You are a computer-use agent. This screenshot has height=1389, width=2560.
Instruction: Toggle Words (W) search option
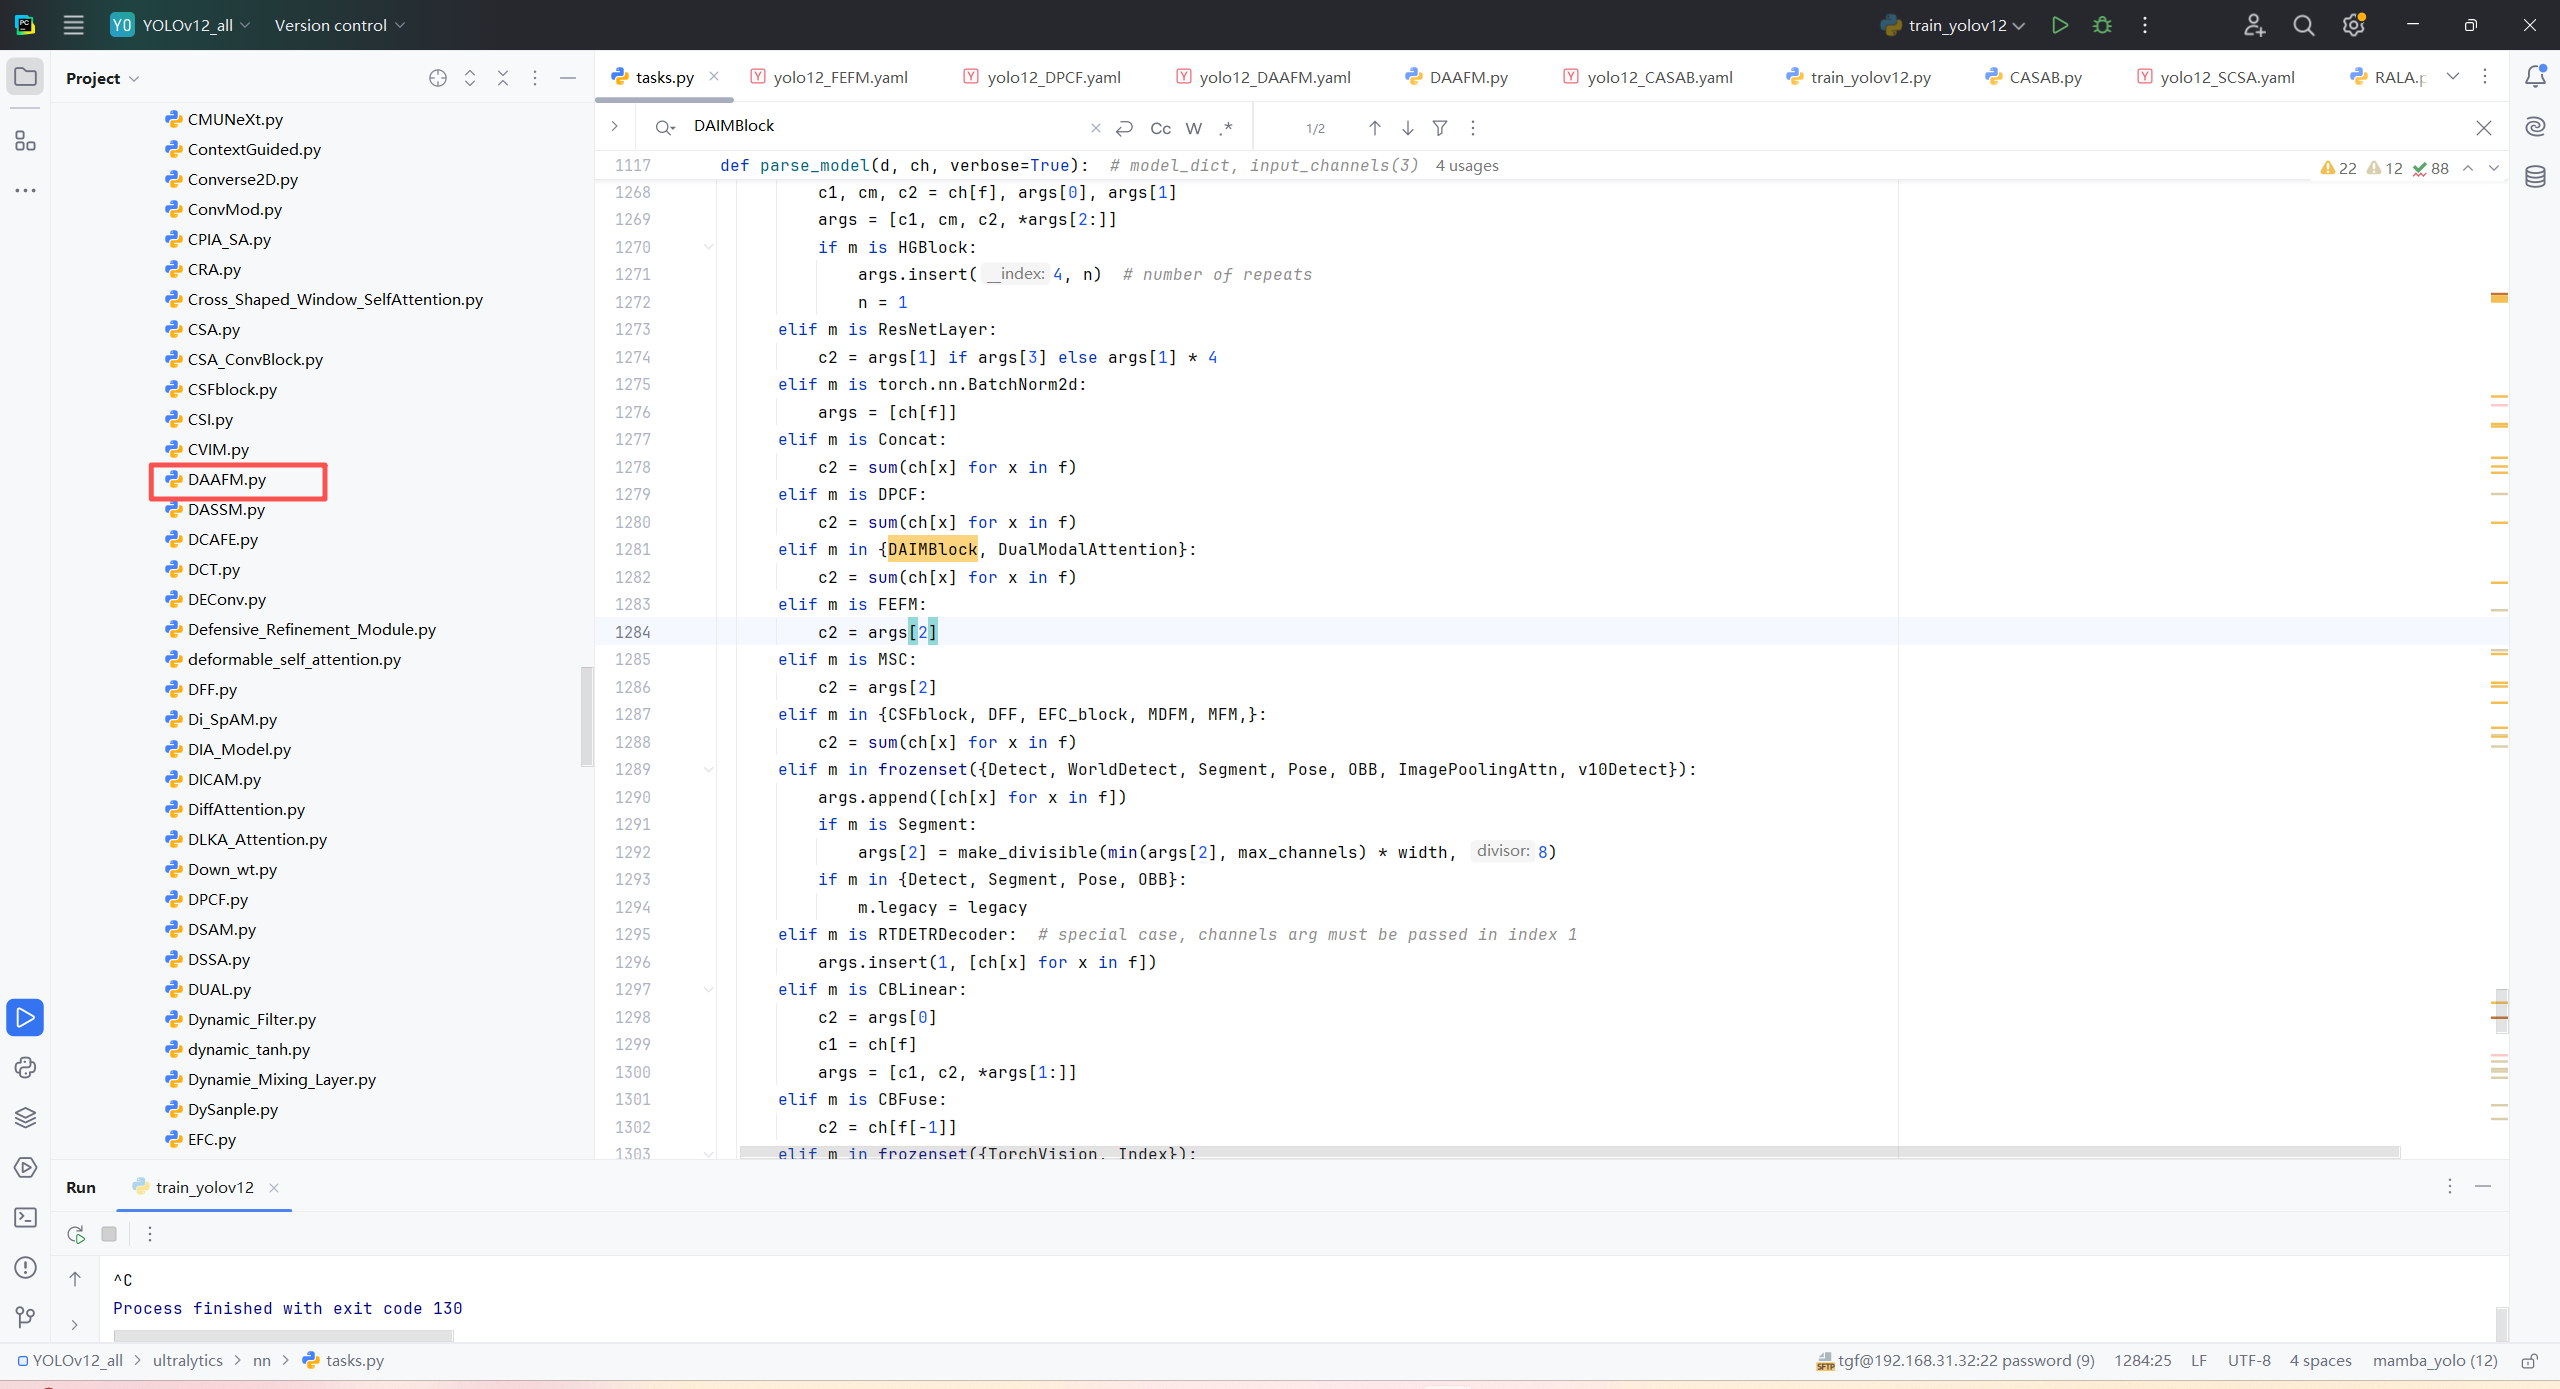coord(1193,128)
